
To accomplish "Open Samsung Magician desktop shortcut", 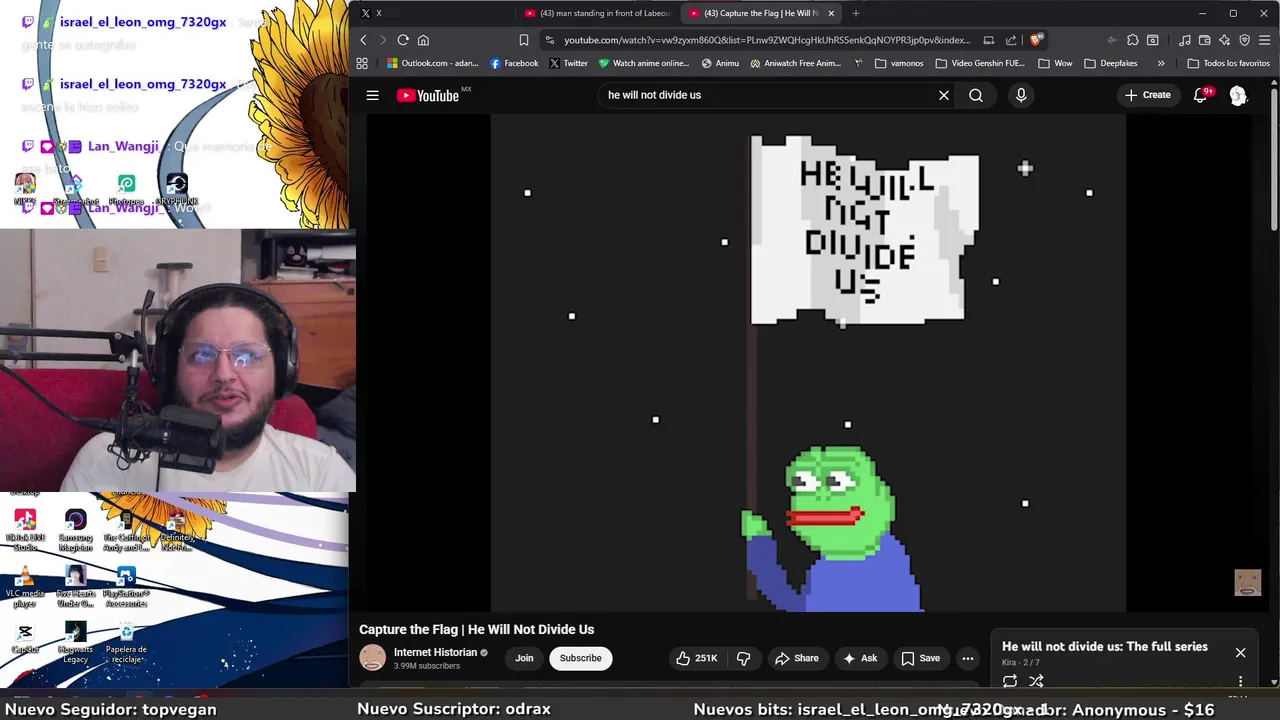I will [75, 531].
